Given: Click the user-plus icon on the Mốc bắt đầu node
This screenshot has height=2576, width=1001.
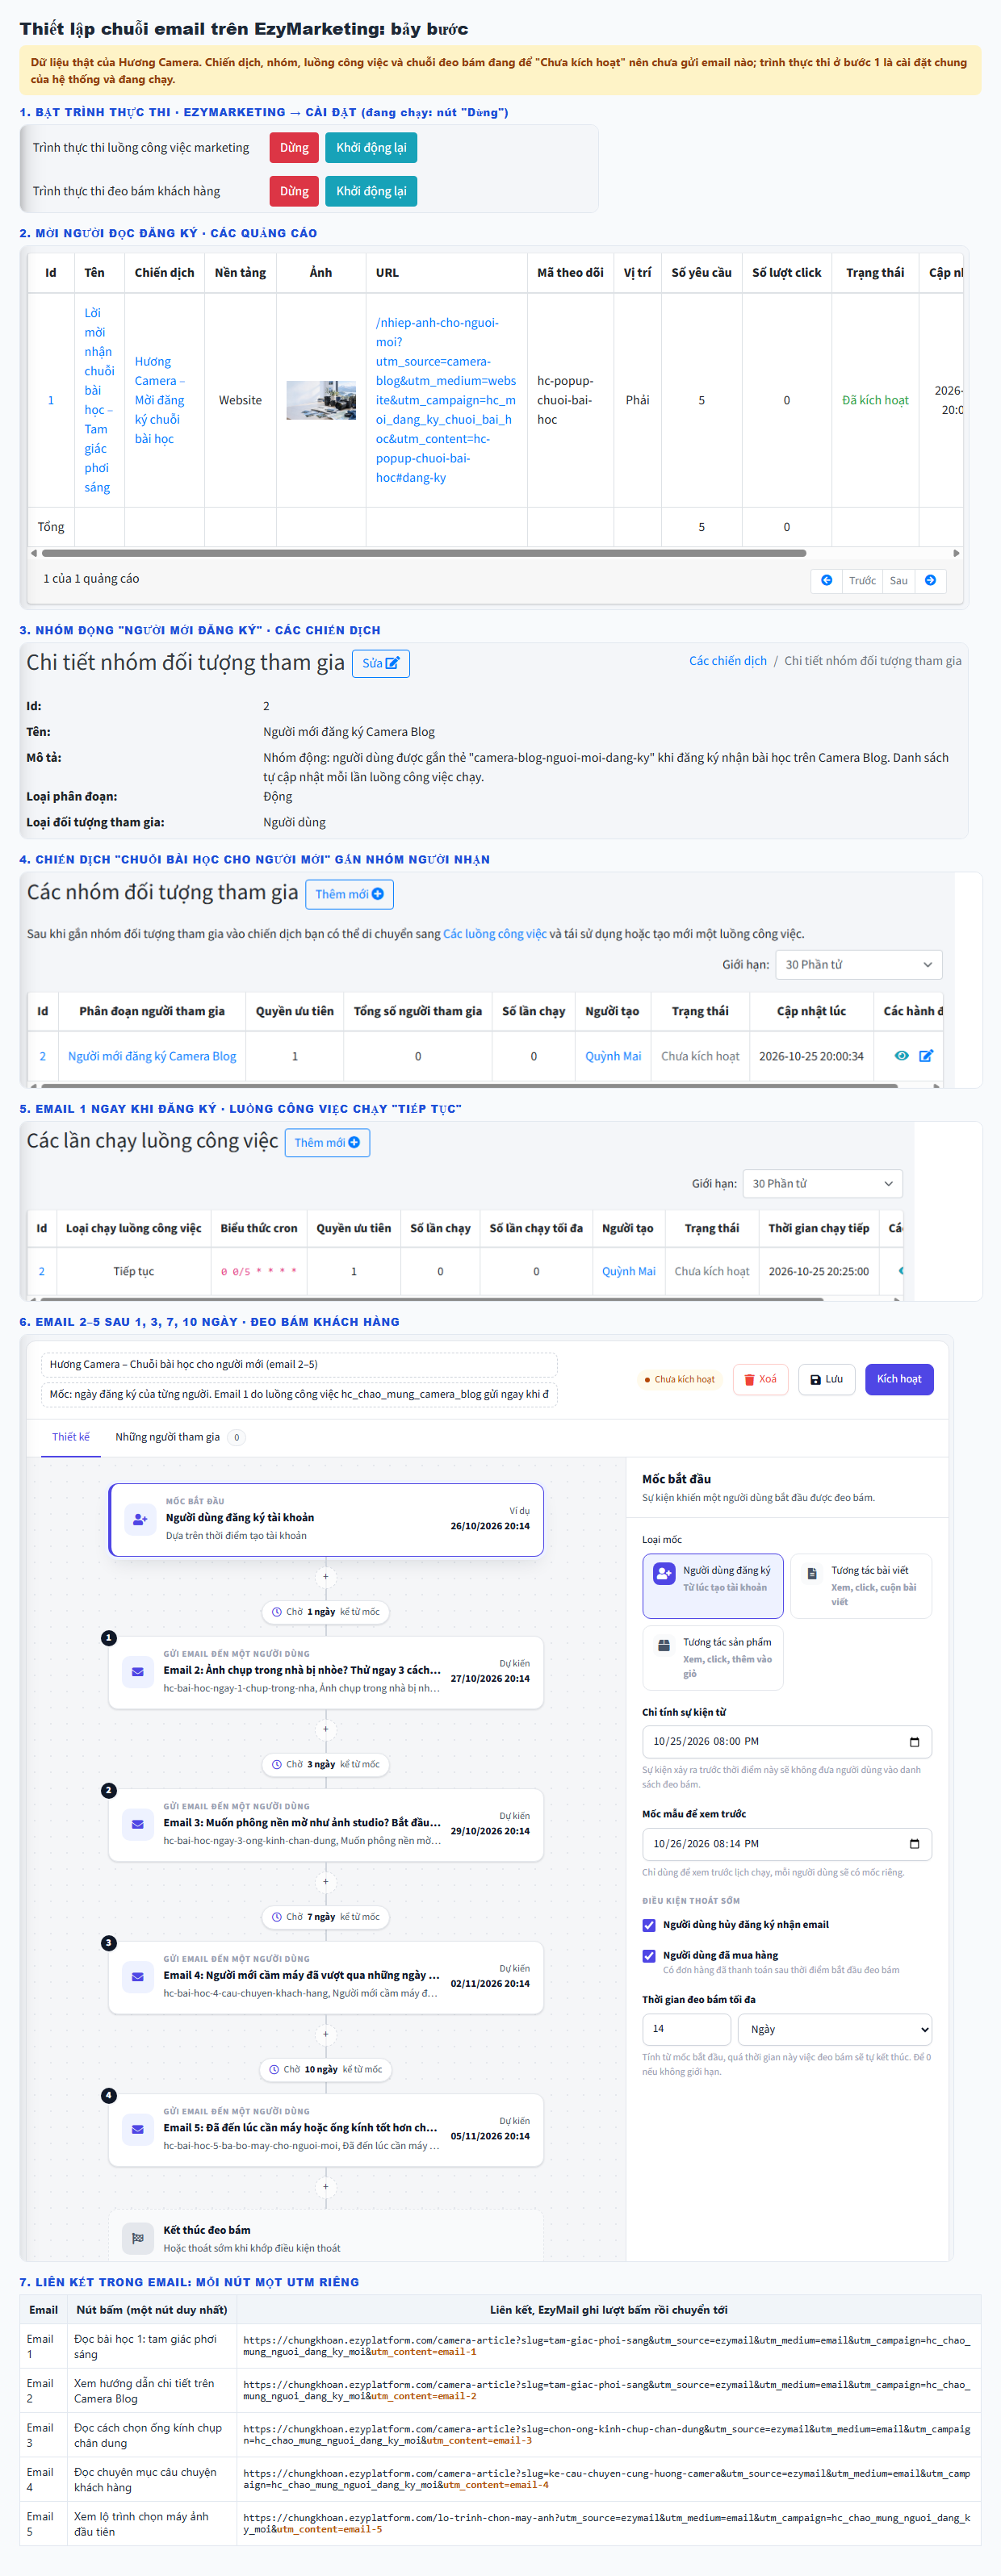Looking at the screenshot, I should click(x=140, y=1518).
